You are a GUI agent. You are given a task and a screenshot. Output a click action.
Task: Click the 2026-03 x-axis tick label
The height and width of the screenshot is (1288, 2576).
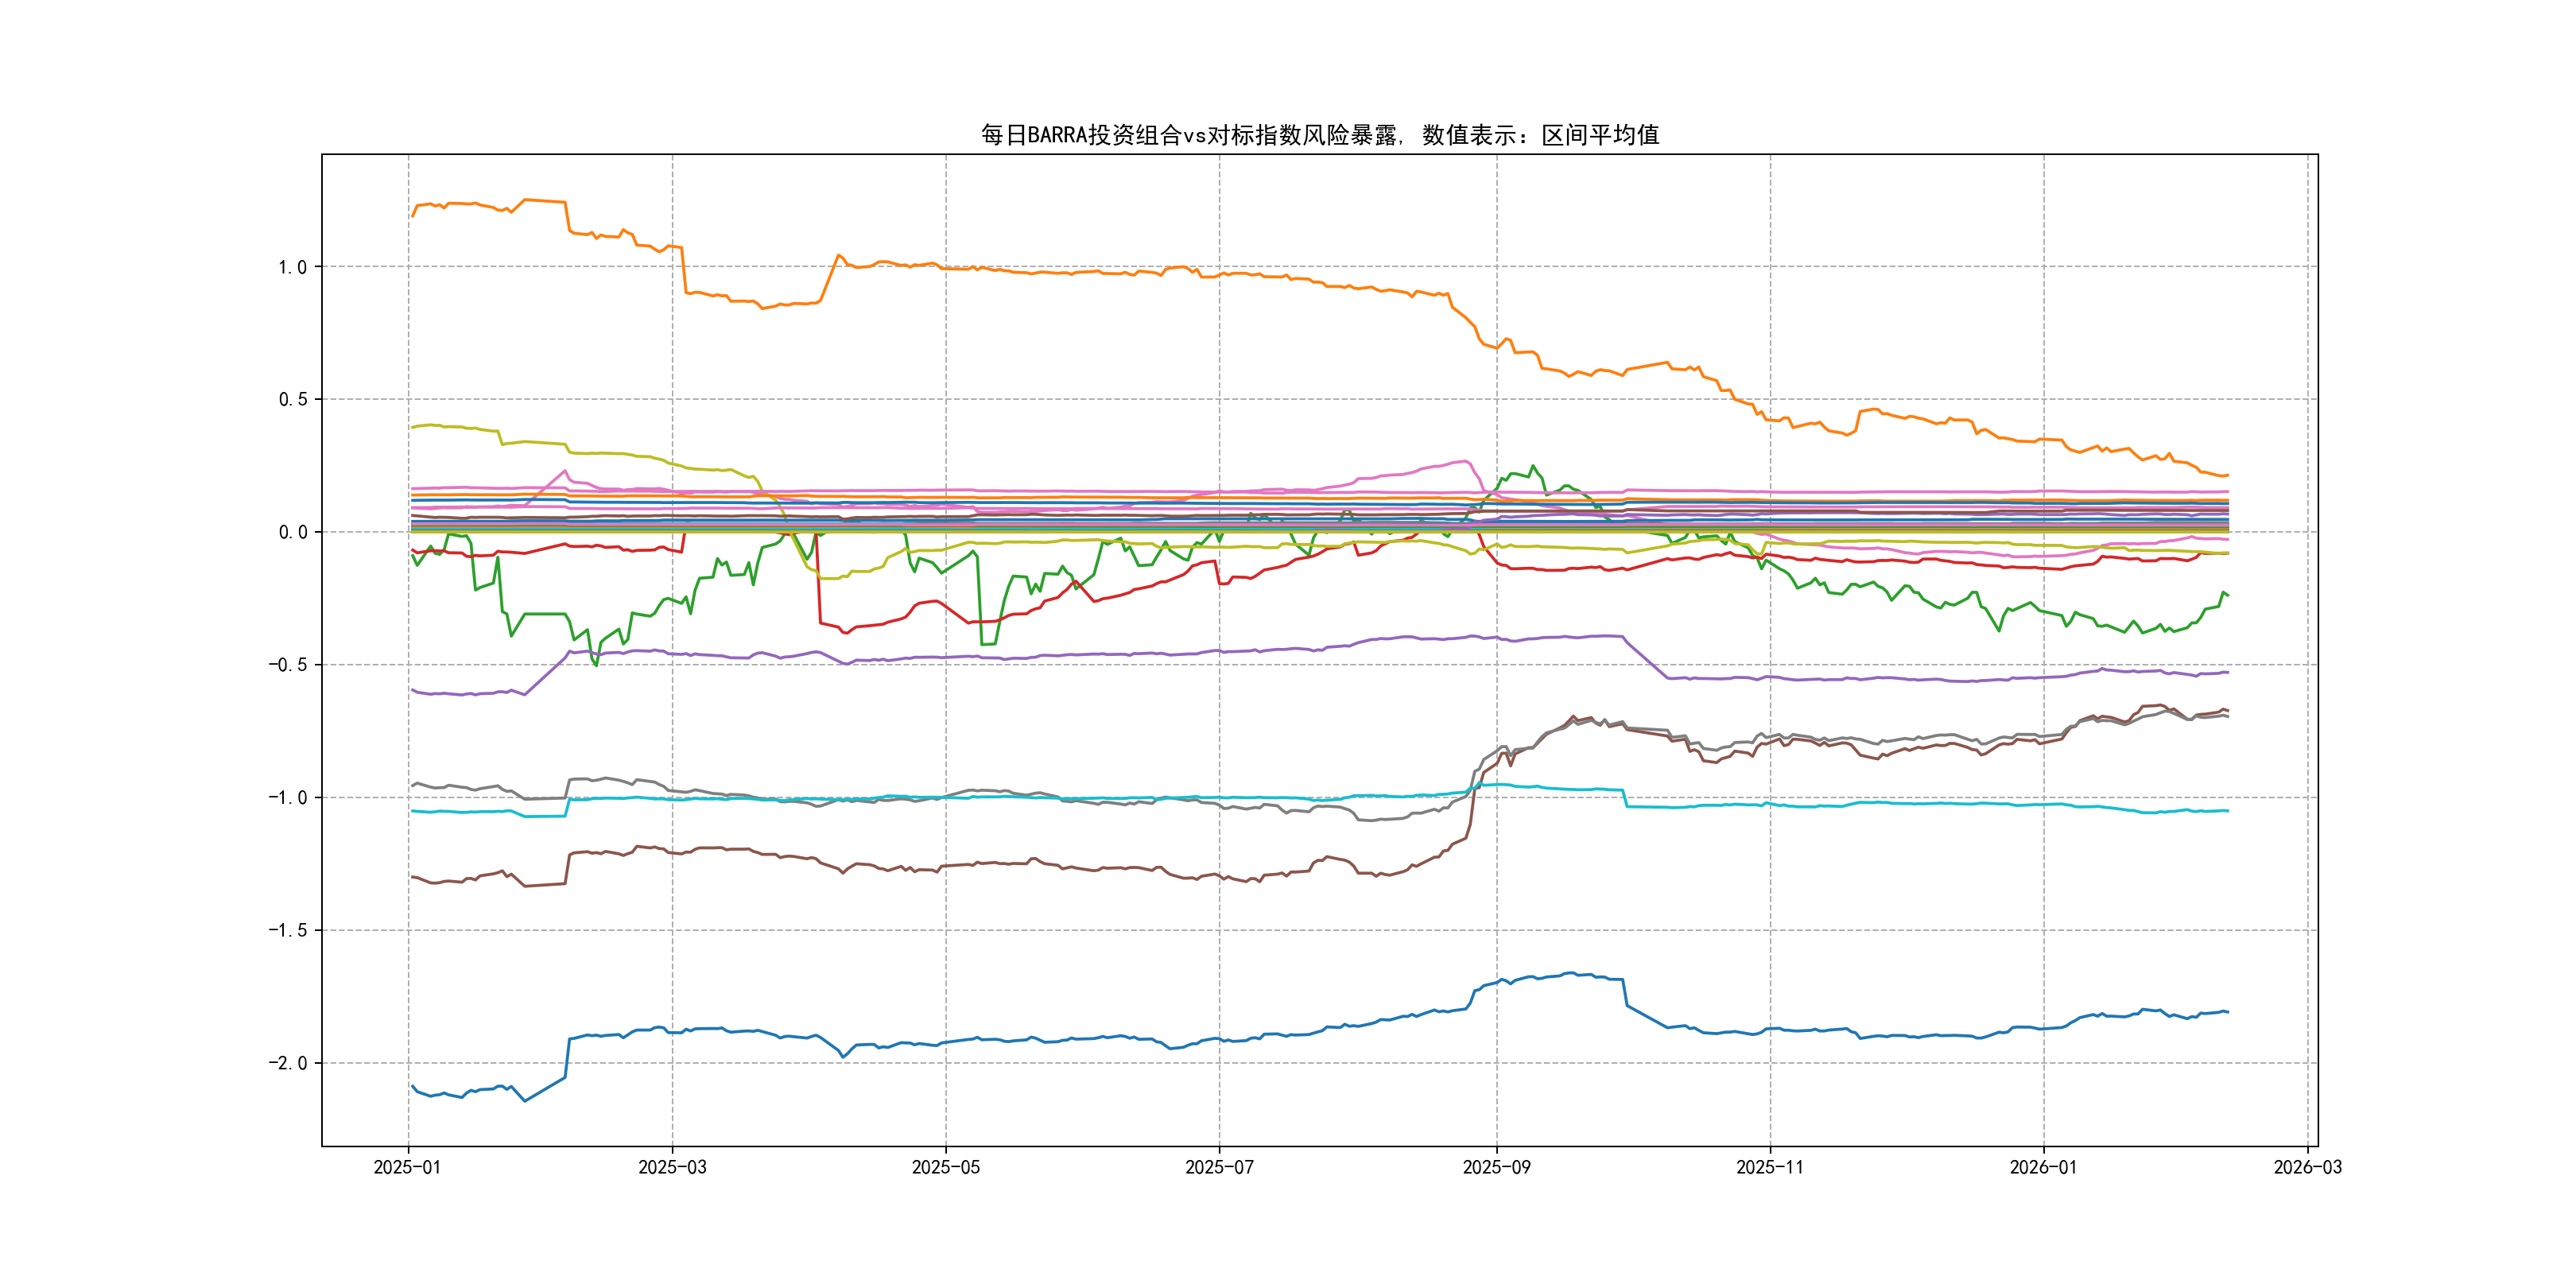coord(2307,1167)
